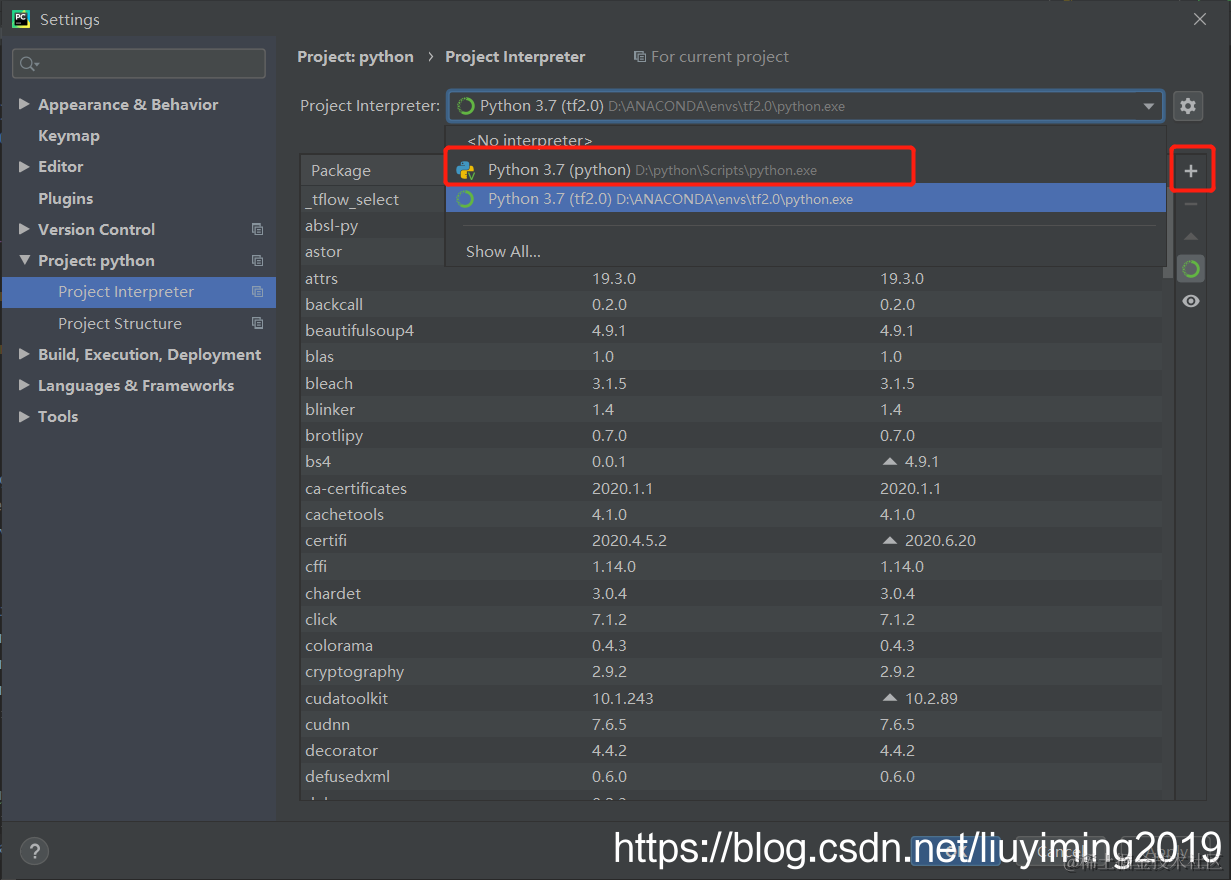Select the _tflow_select package row
1231x880 pixels.
[373, 199]
